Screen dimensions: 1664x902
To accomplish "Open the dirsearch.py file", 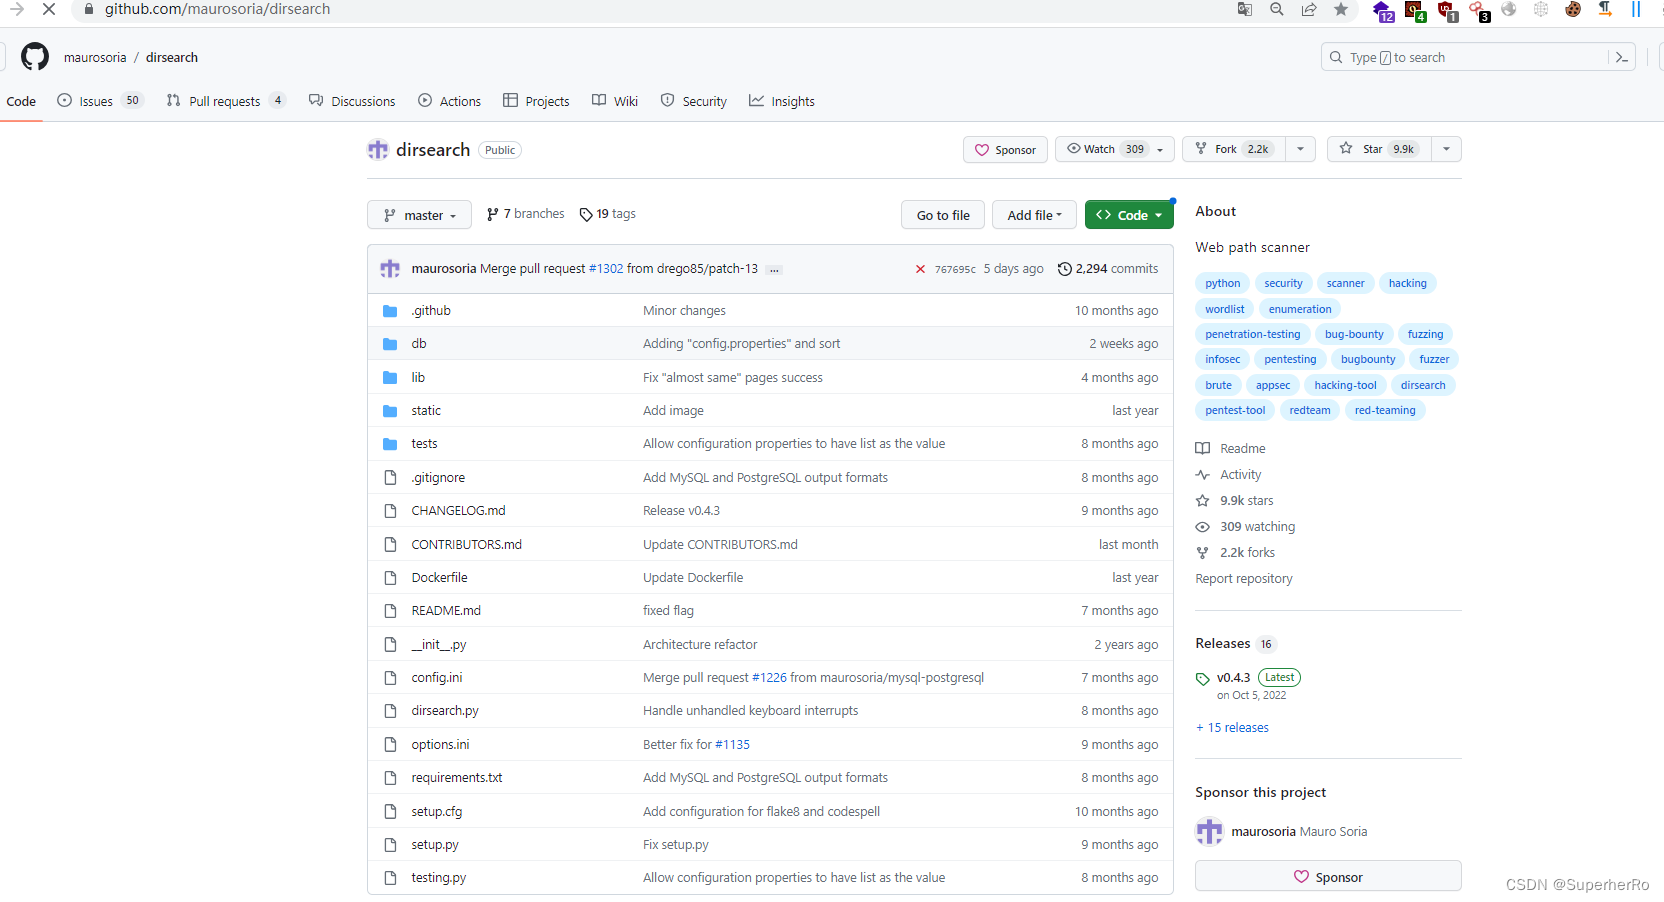I will click(x=445, y=711).
